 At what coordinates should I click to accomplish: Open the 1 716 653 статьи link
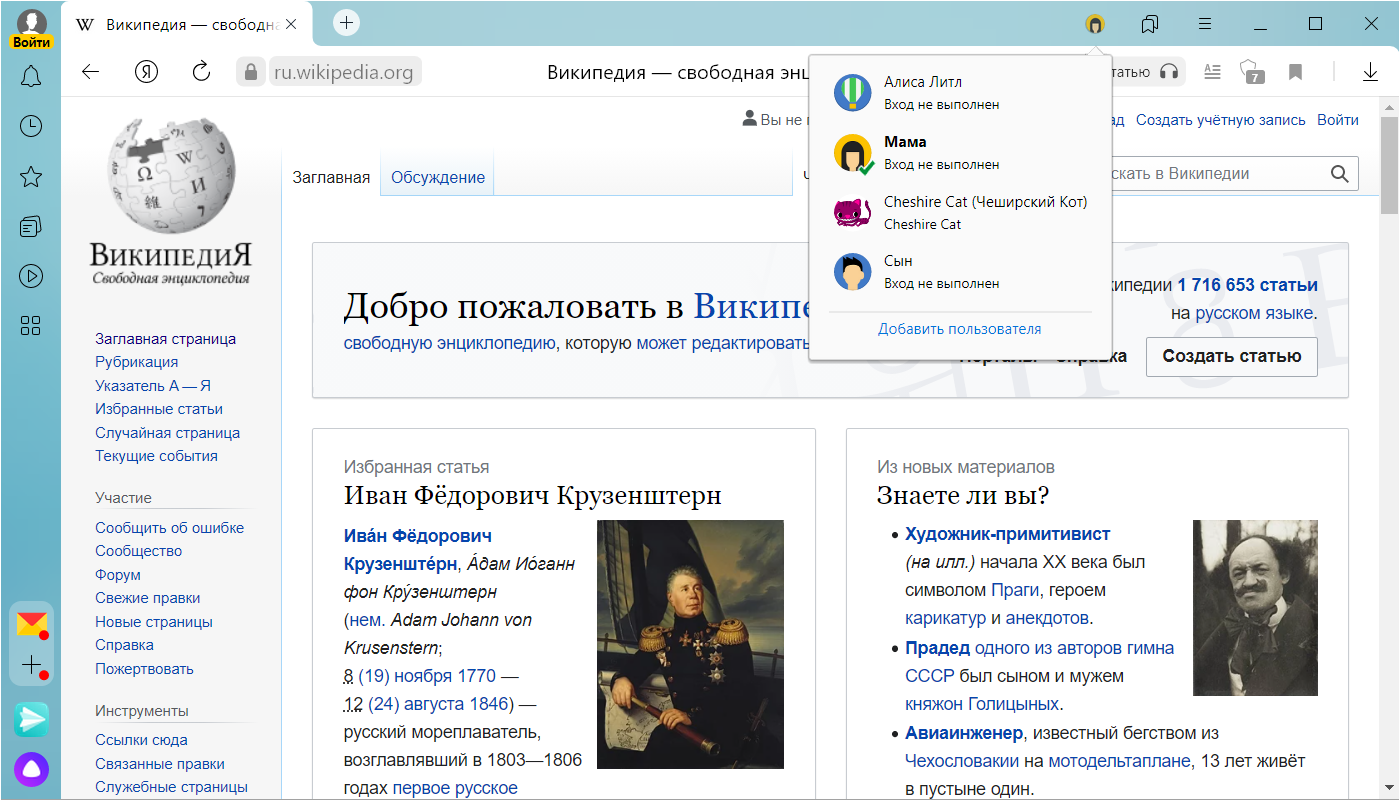point(1247,285)
